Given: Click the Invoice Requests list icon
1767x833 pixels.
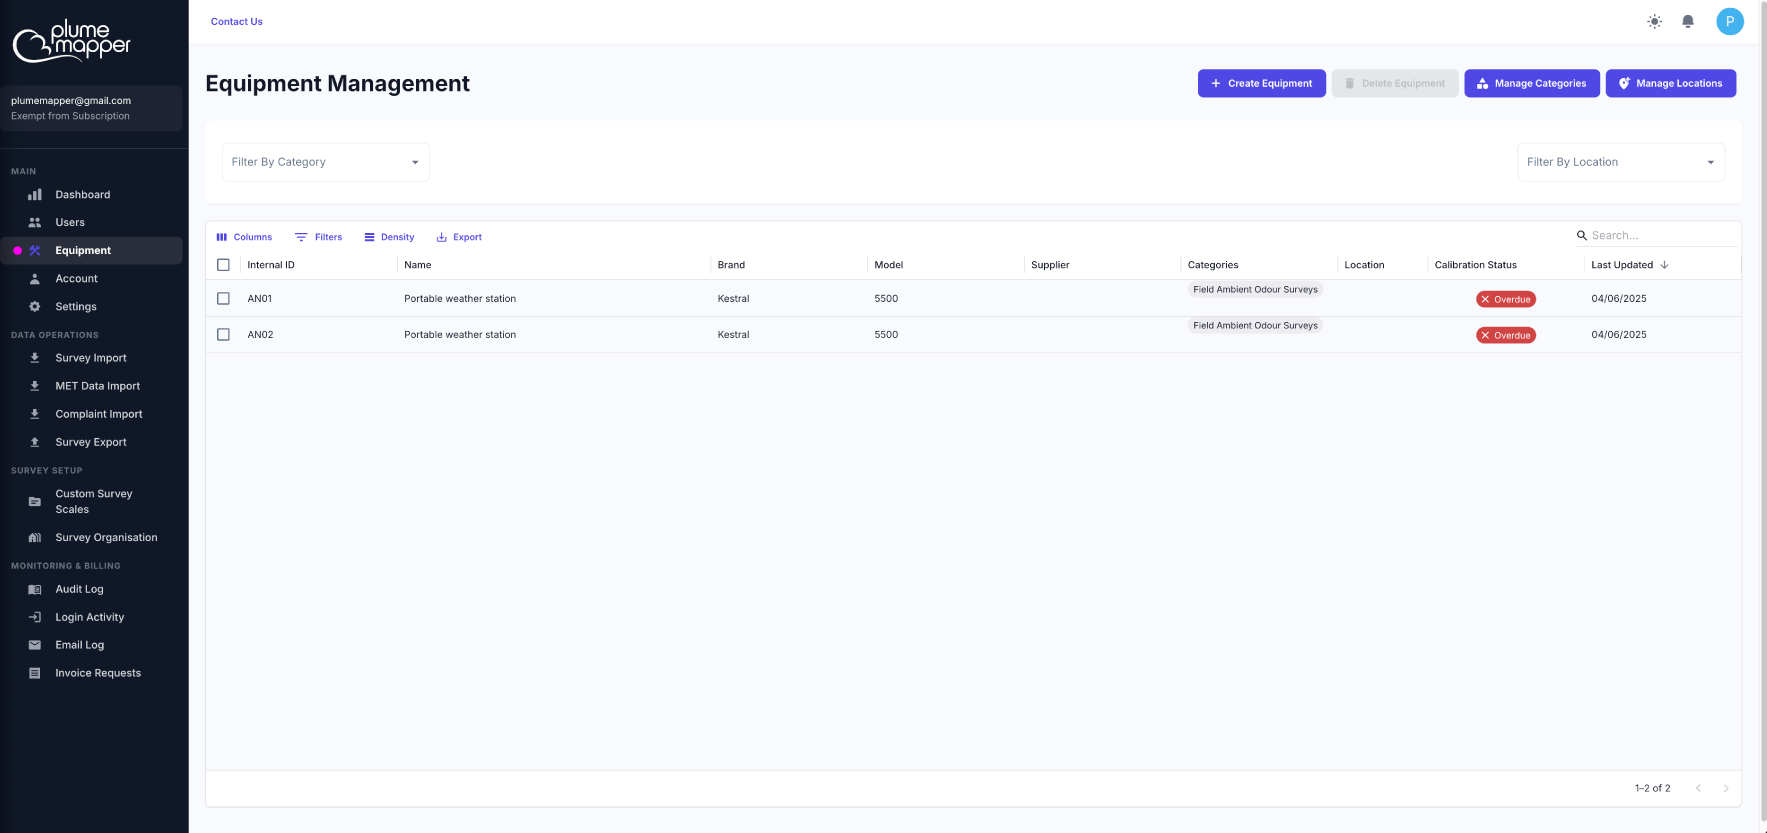Looking at the screenshot, I should pos(35,674).
